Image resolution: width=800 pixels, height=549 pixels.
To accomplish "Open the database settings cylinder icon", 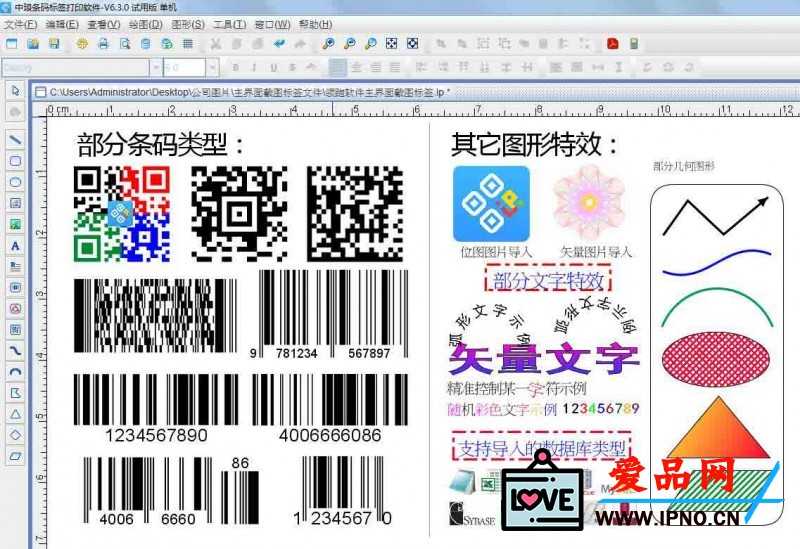I will pyautogui.click(x=145, y=44).
